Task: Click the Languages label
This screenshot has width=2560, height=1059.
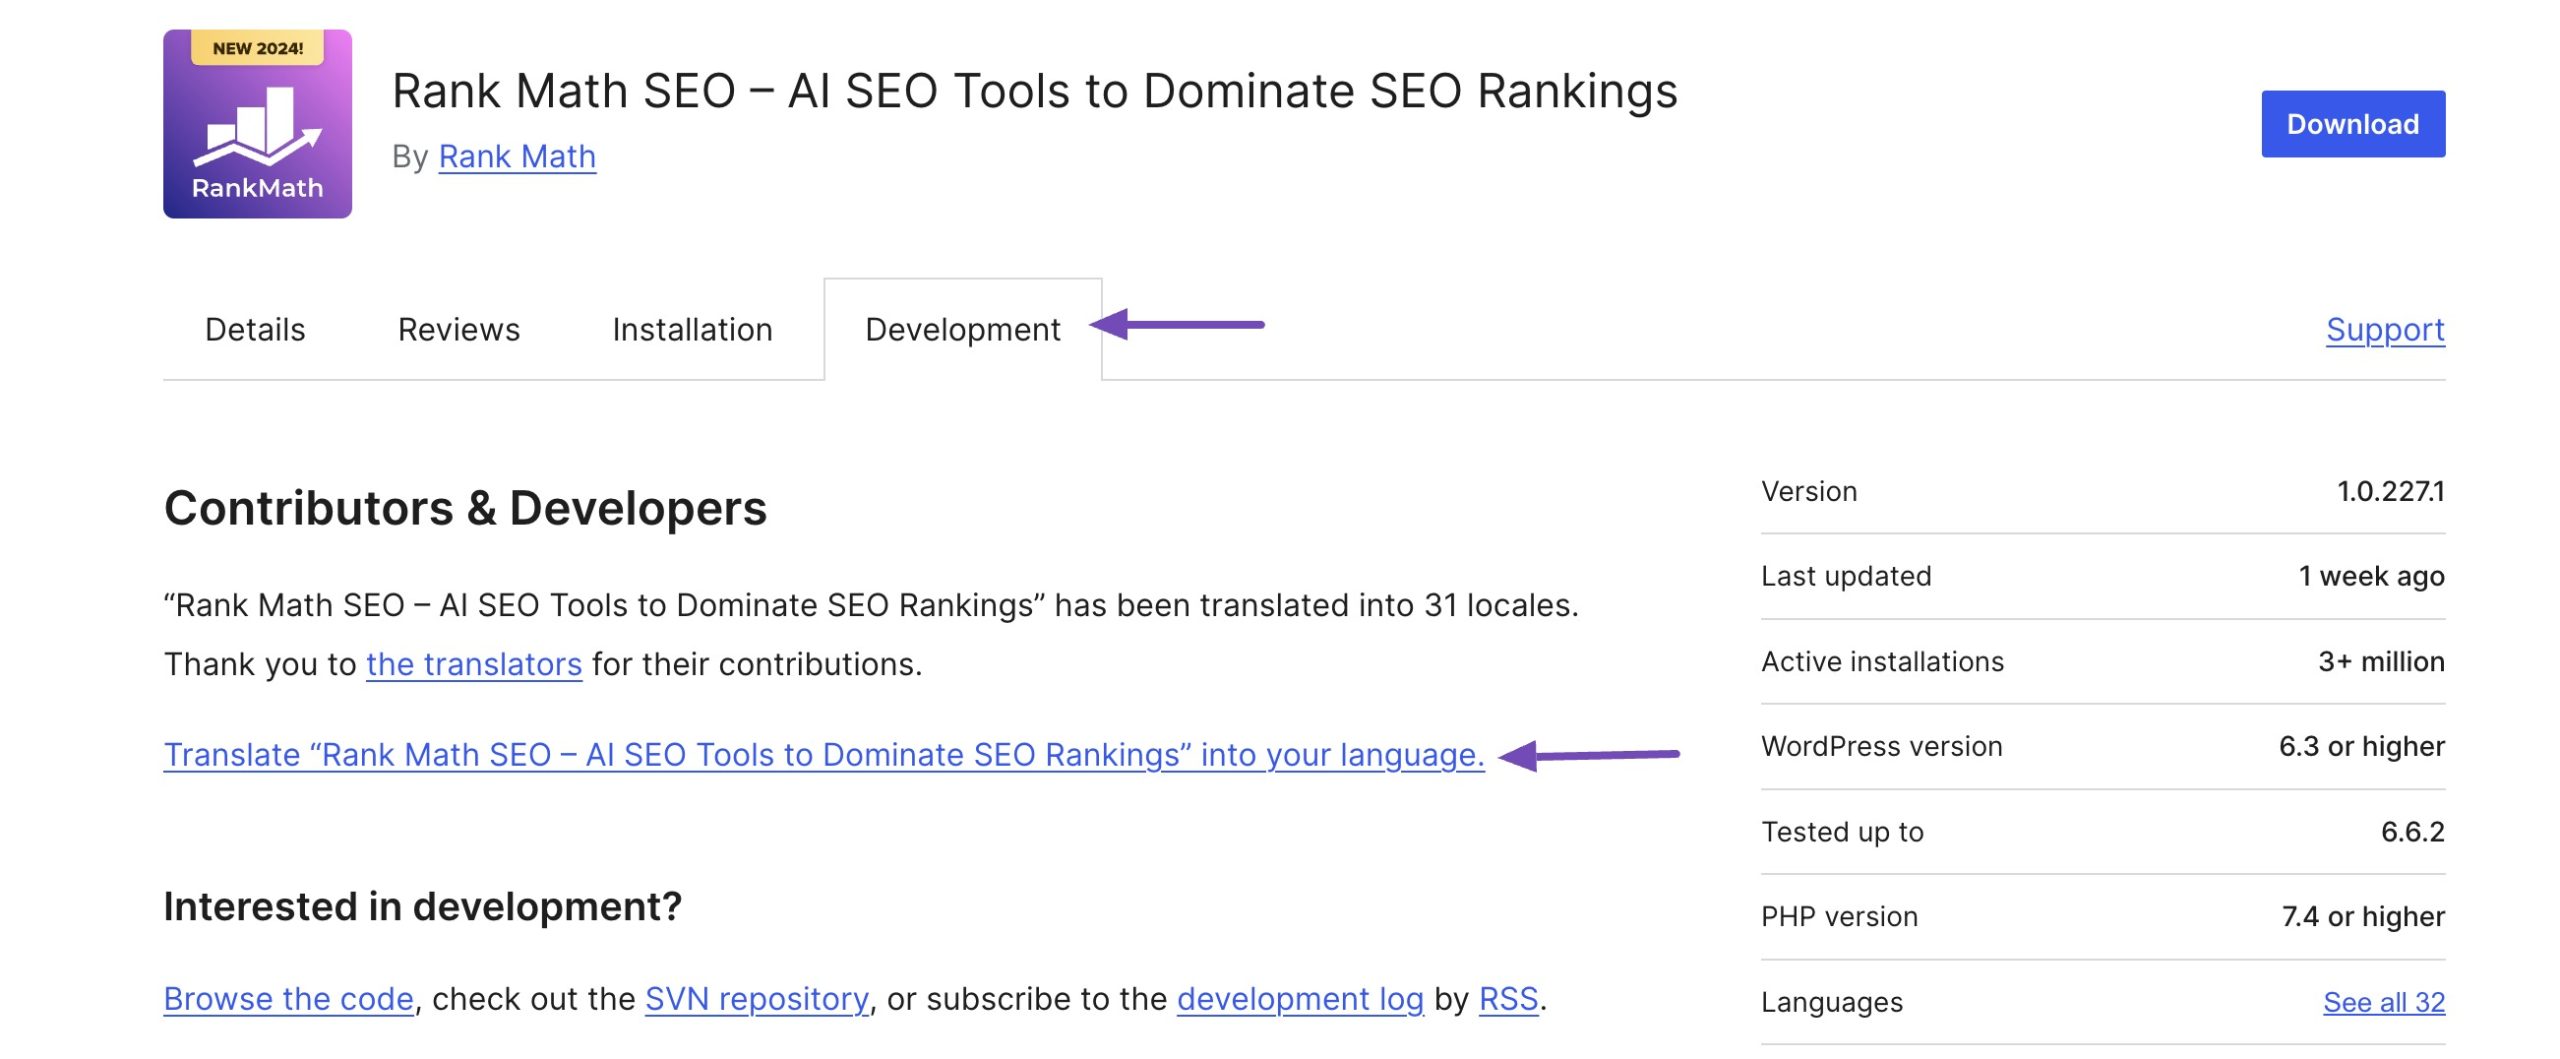Action: point(1831,1002)
